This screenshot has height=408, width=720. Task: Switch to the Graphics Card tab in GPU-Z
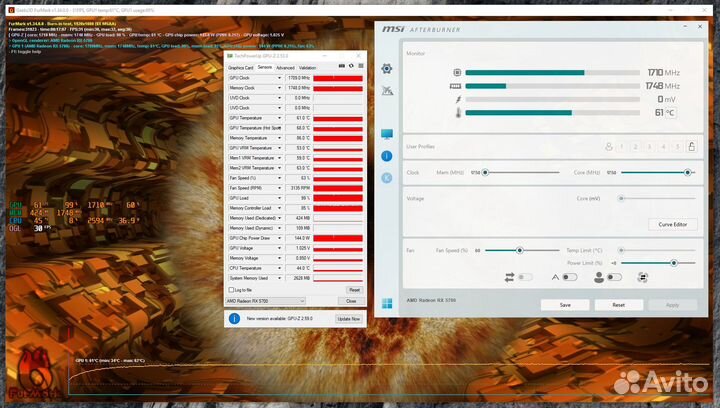241,68
